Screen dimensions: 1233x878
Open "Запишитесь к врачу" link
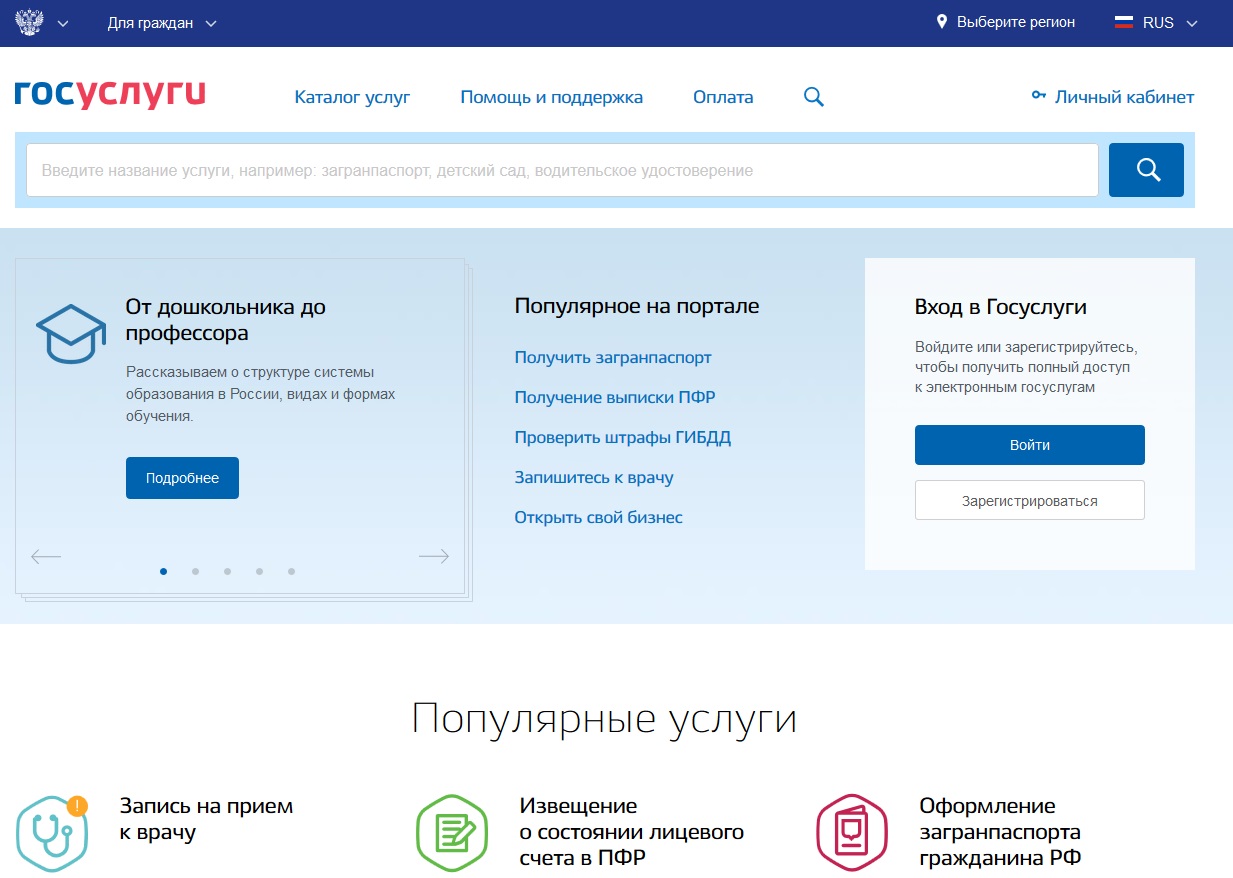coord(594,477)
